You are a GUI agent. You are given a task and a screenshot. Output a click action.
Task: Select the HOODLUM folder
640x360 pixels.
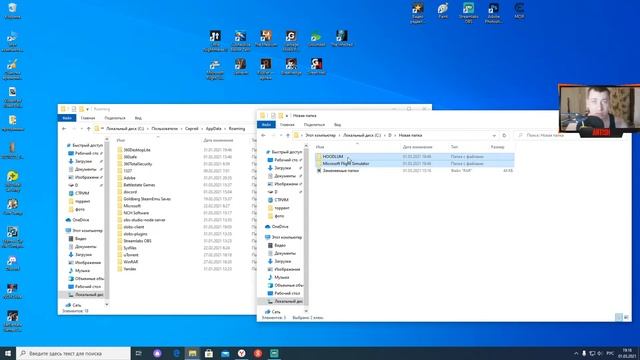coord(414,156)
